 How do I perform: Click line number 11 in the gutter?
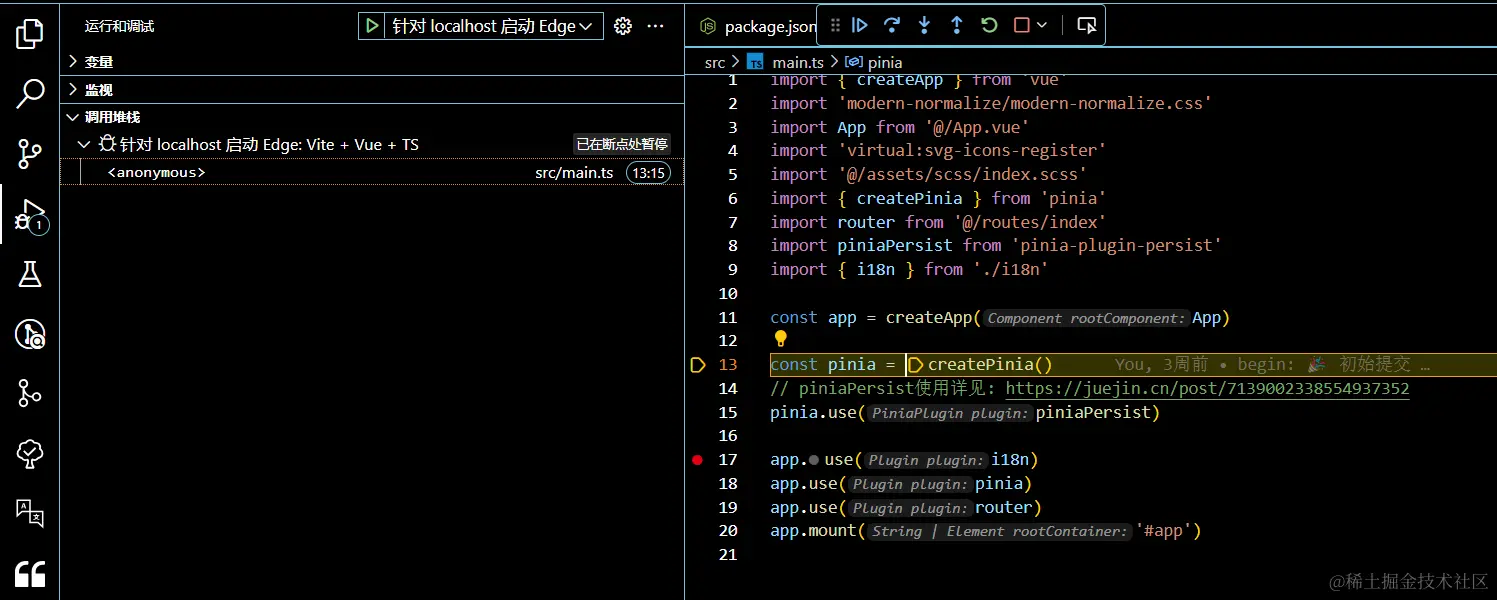pyautogui.click(x=728, y=318)
